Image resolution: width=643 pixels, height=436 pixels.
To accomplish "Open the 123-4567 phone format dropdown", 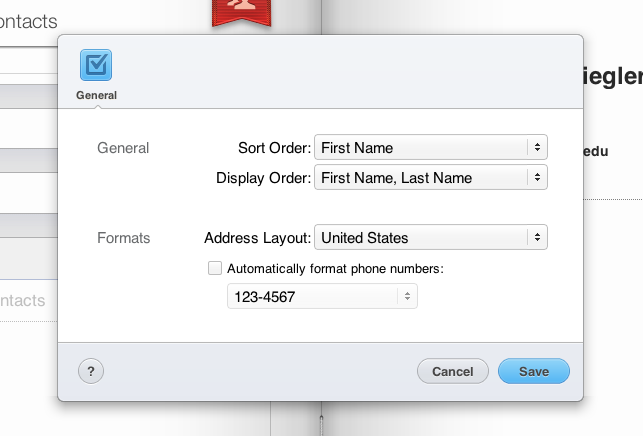I will [322, 296].
